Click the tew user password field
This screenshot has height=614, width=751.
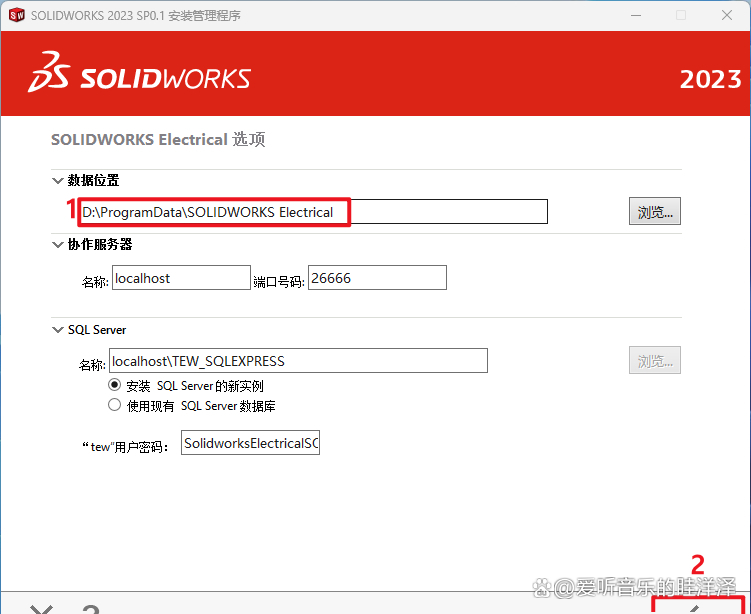pyautogui.click(x=250, y=443)
